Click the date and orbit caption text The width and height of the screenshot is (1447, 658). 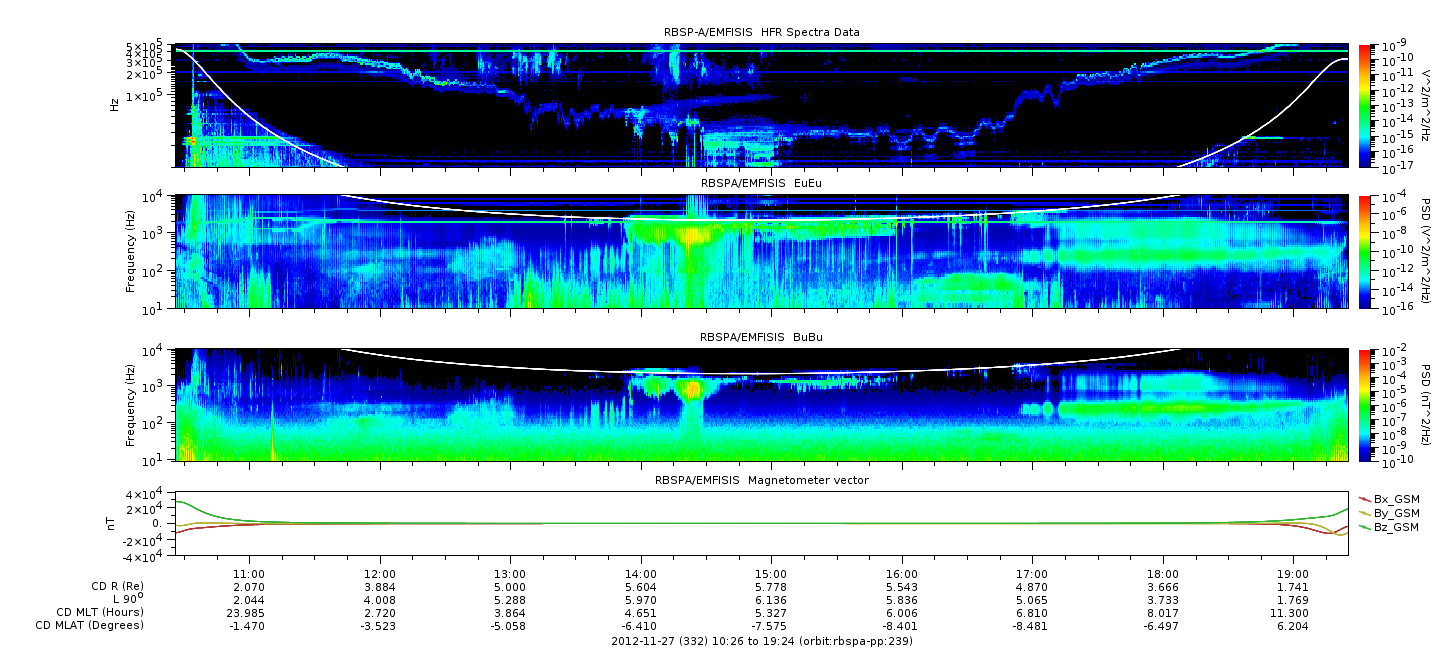[761, 641]
